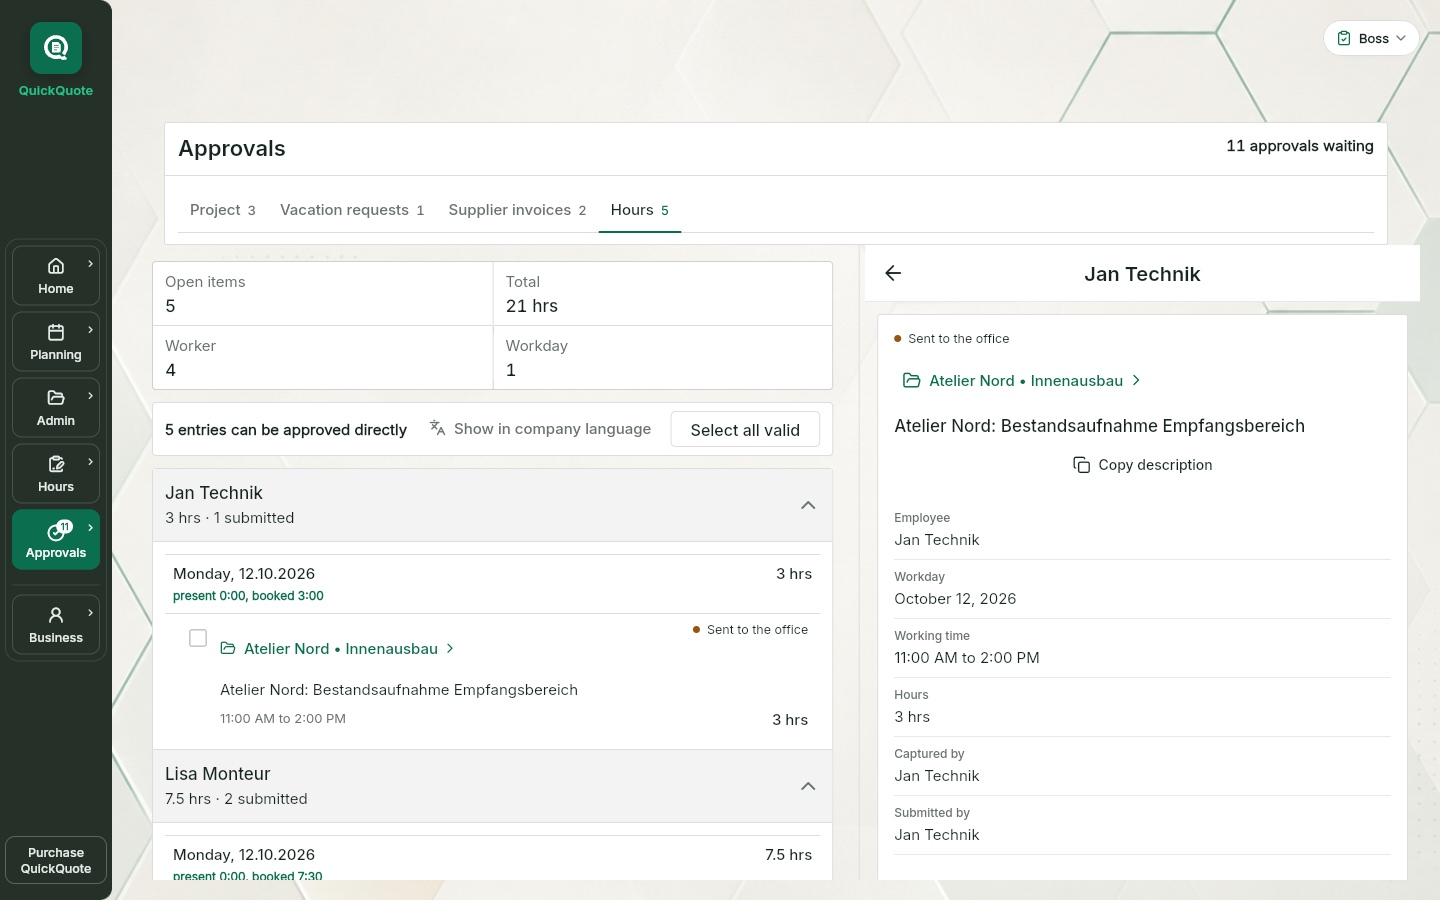Open the Hours clipboard icon in sidebar
The width and height of the screenshot is (1440, 900).
56,464
